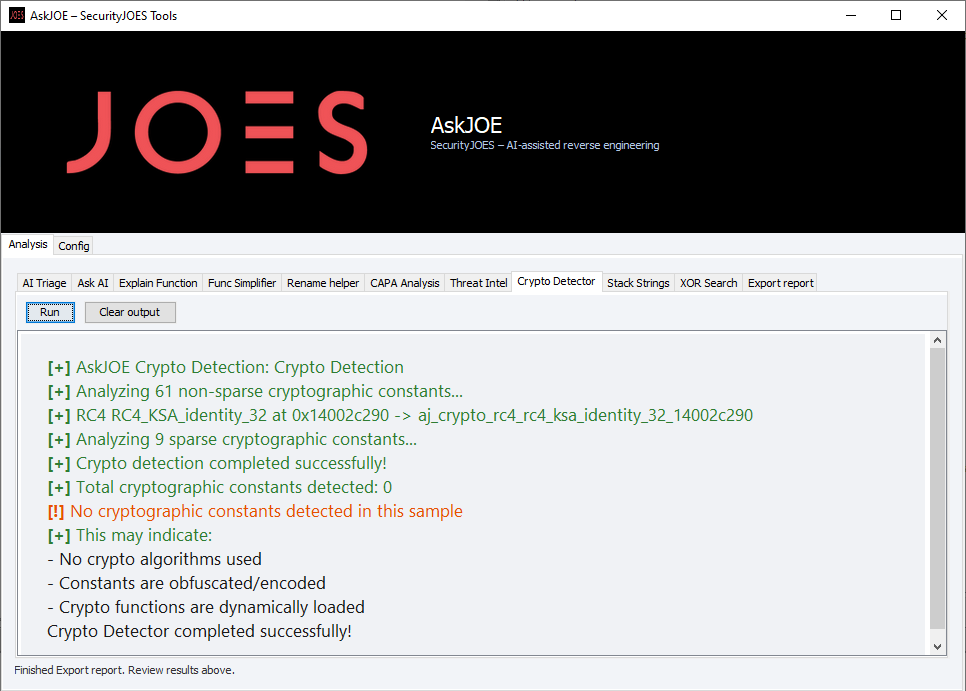Click the AskJOE banner heading
This screenshot has width=966, height=691.
pyautogui.click(x=466, y=125)
